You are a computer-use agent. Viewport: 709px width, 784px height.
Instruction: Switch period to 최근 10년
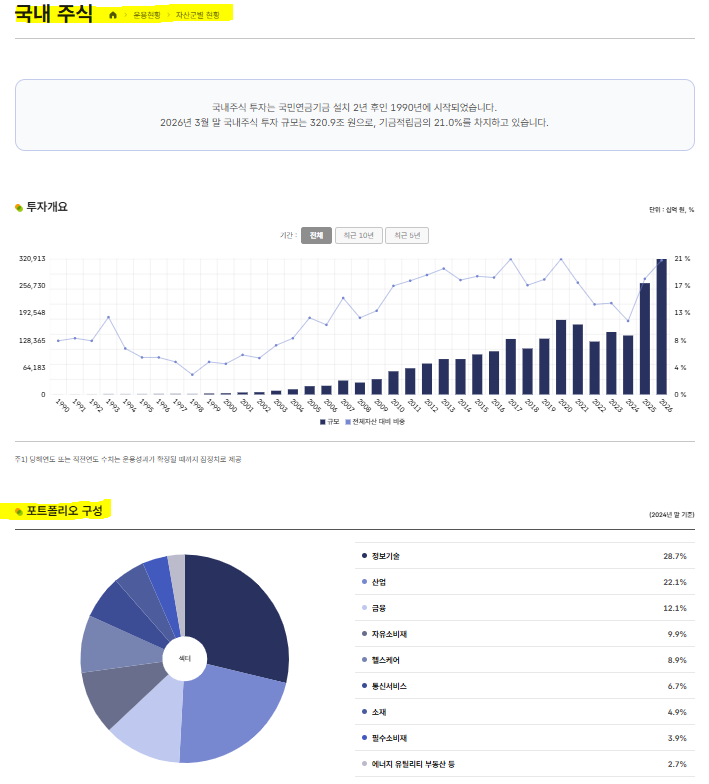click(358, 236)
